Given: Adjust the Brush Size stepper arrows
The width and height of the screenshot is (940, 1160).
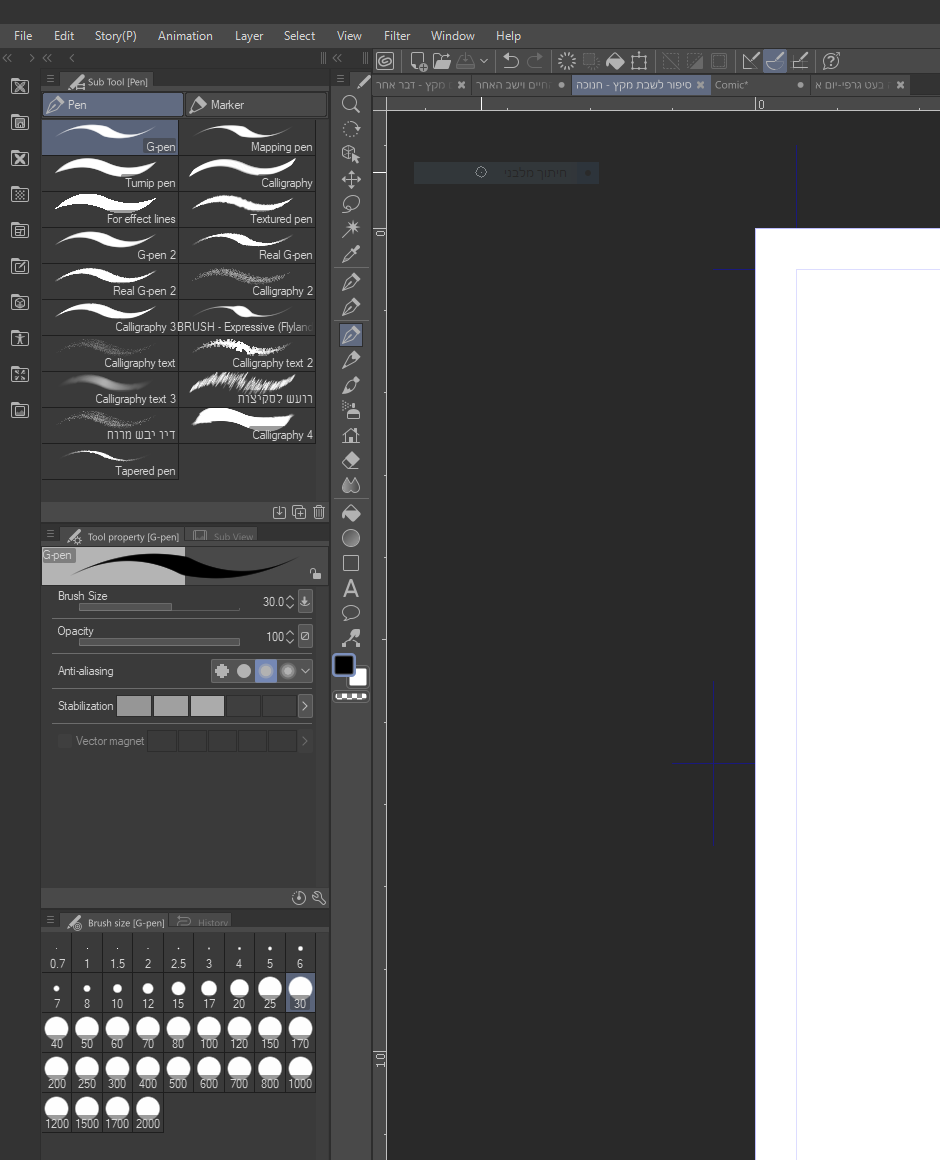Looking at the screenshot, I should 290,601.
